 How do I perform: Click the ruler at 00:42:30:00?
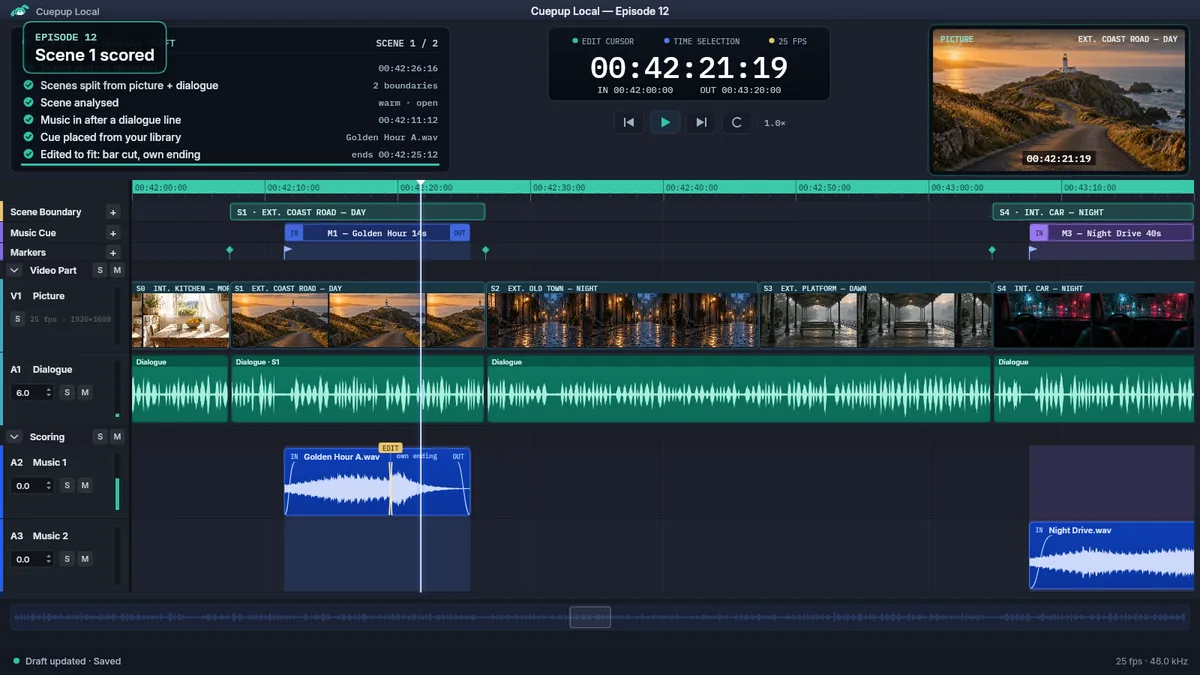coord(558,187)
